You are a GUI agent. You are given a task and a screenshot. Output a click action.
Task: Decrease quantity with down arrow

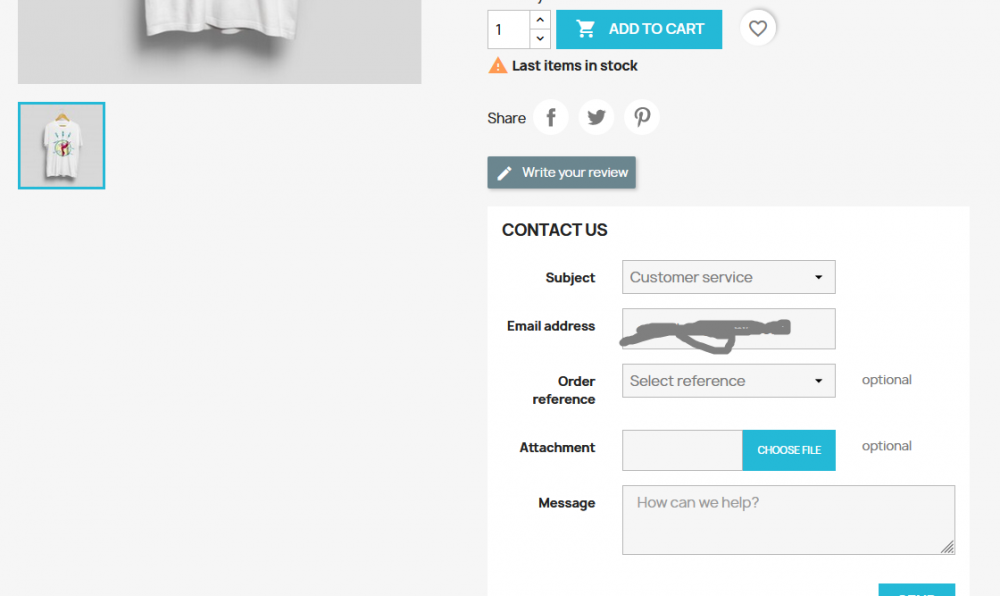pyautogui.click(x=540, y=38)
